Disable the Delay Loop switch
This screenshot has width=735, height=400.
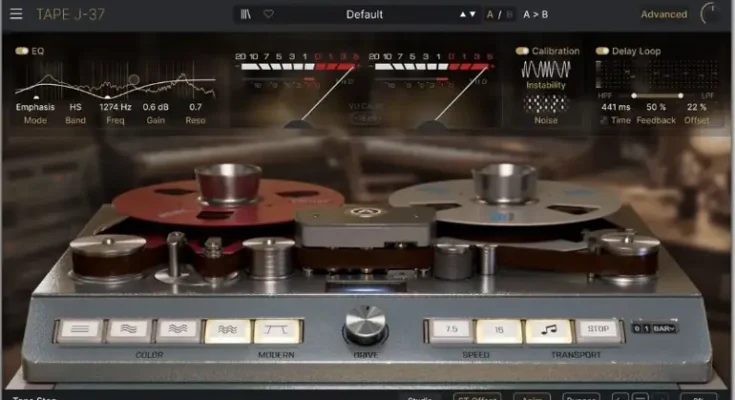(602, 50)
